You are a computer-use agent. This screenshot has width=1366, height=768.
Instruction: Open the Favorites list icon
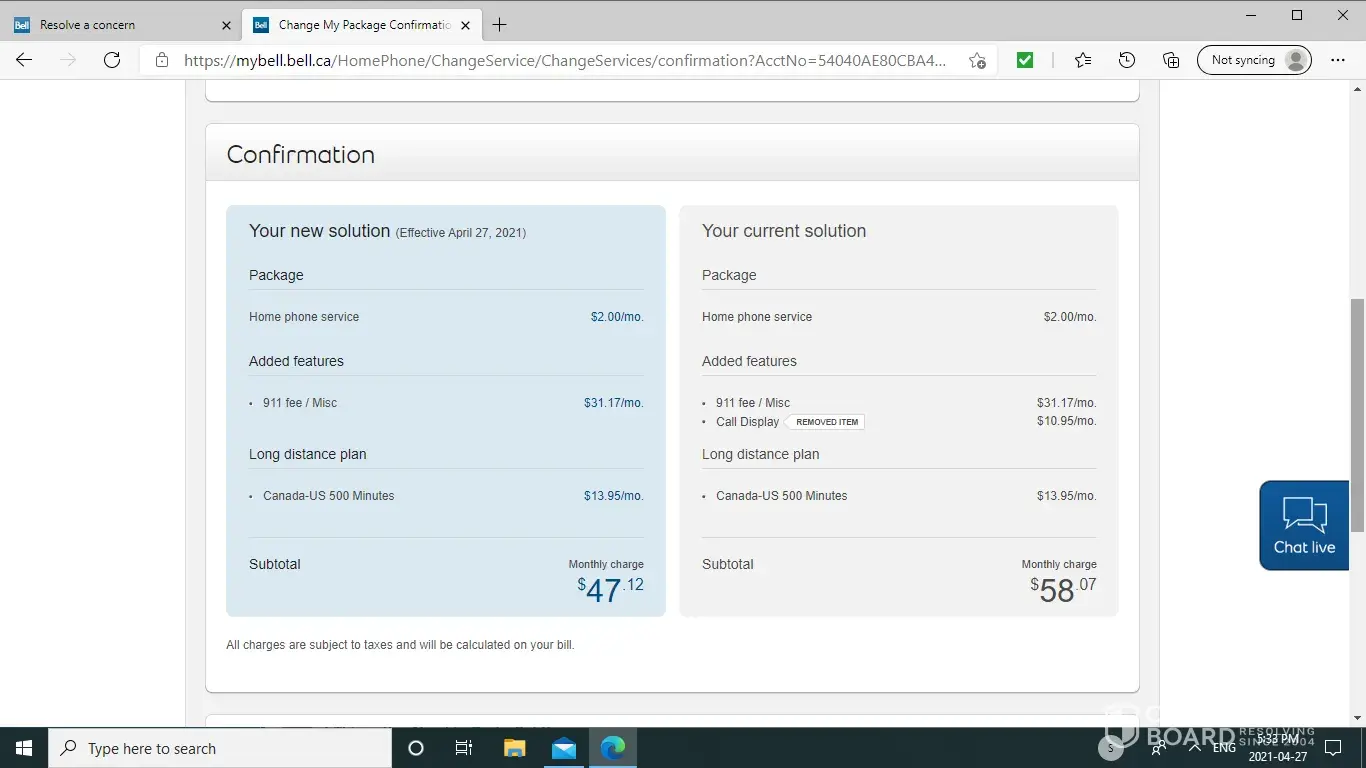click(1083, 60)
